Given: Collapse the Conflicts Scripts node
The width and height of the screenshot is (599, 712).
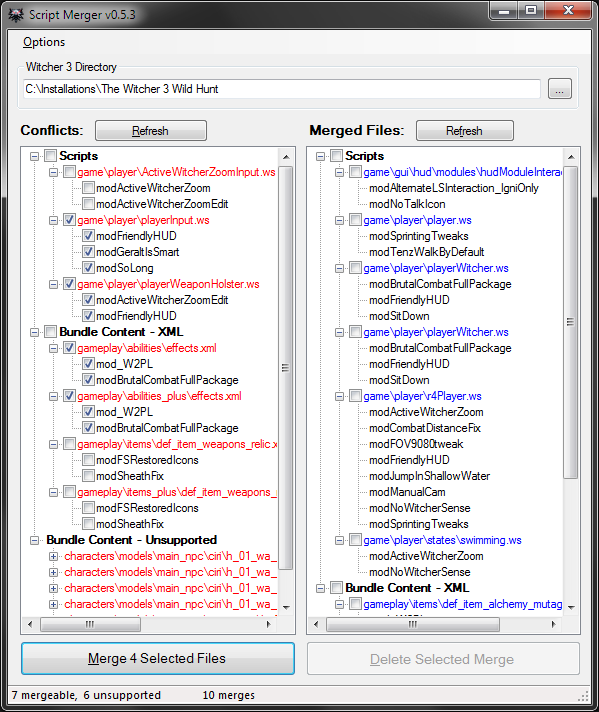Looking at the screenshot, I should pos(35,156).
